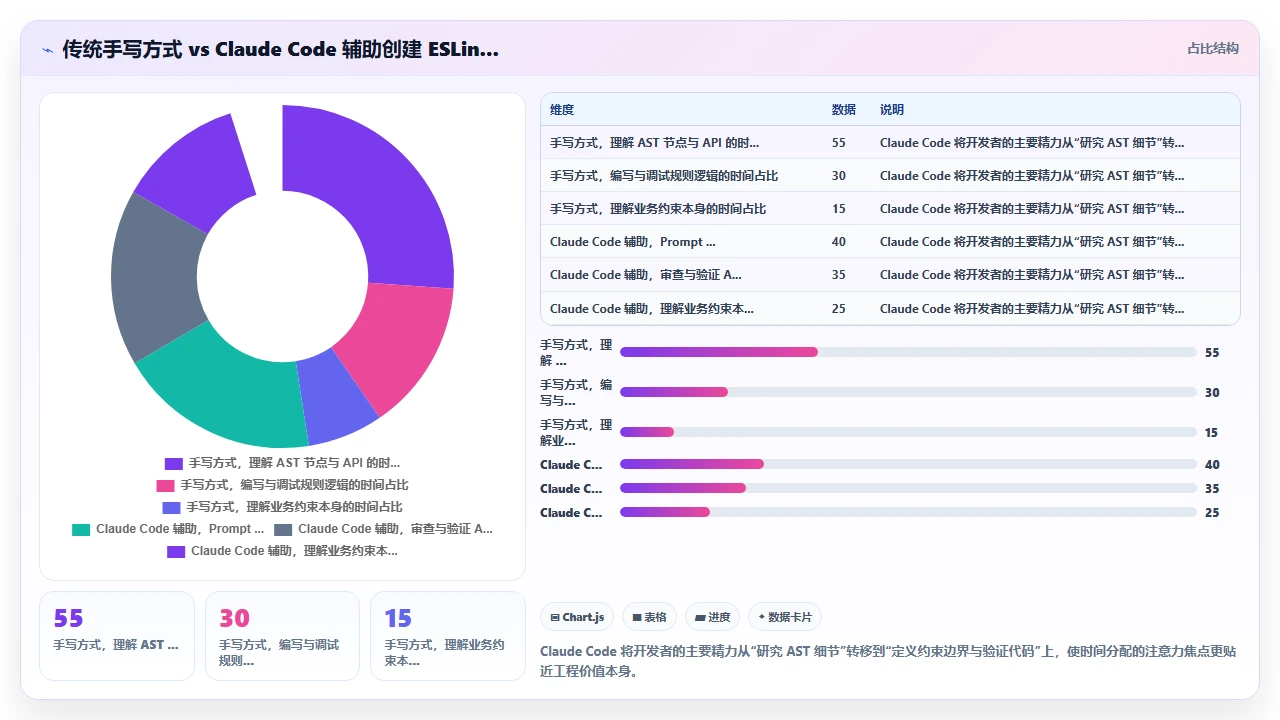Click the progress bar with value 15

pos(908,432)
